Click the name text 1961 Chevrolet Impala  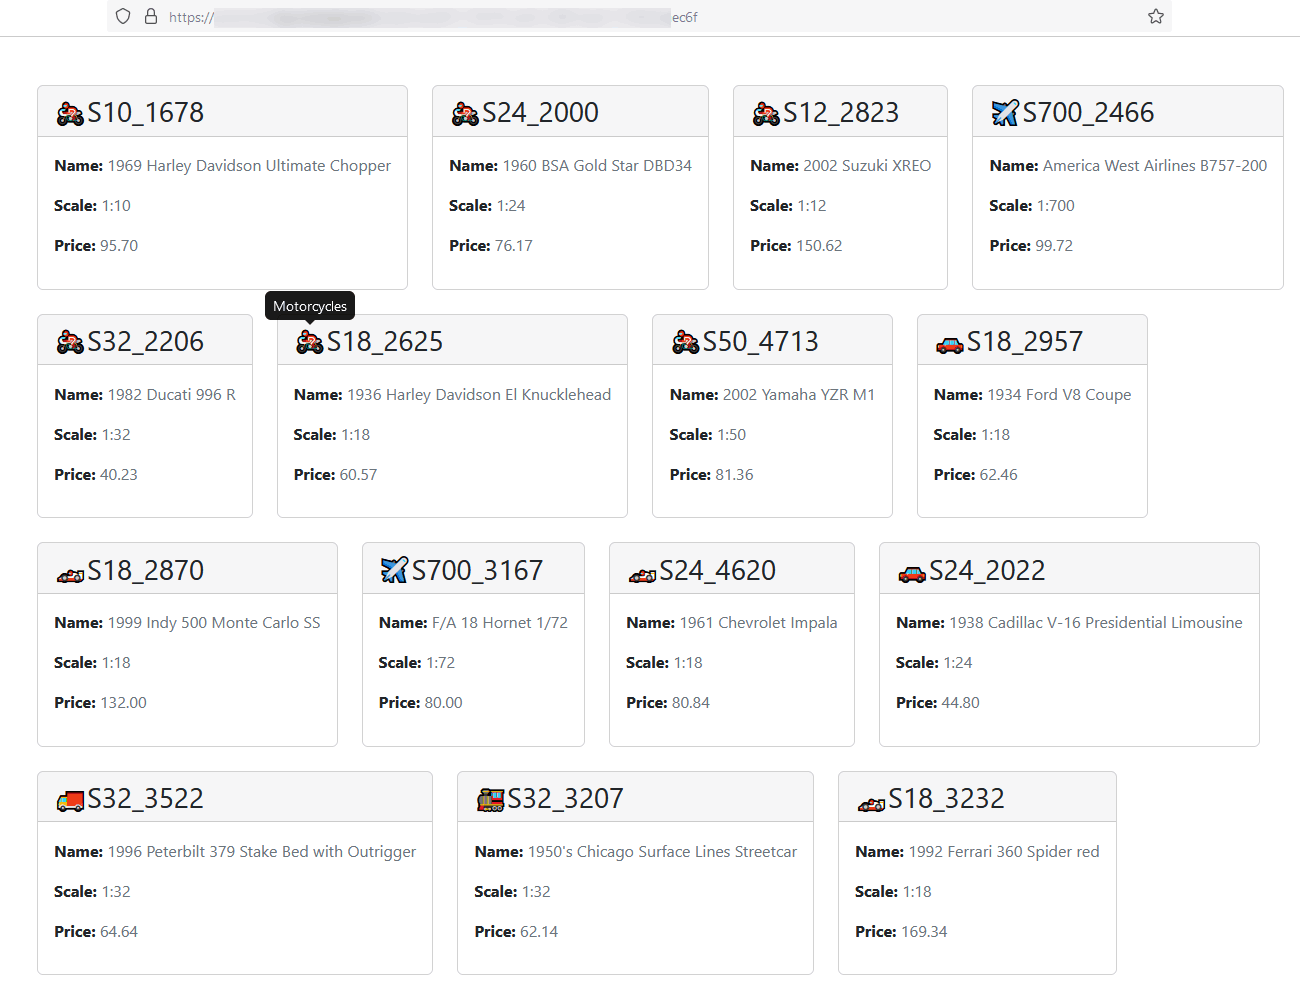(x=758, y=622)
